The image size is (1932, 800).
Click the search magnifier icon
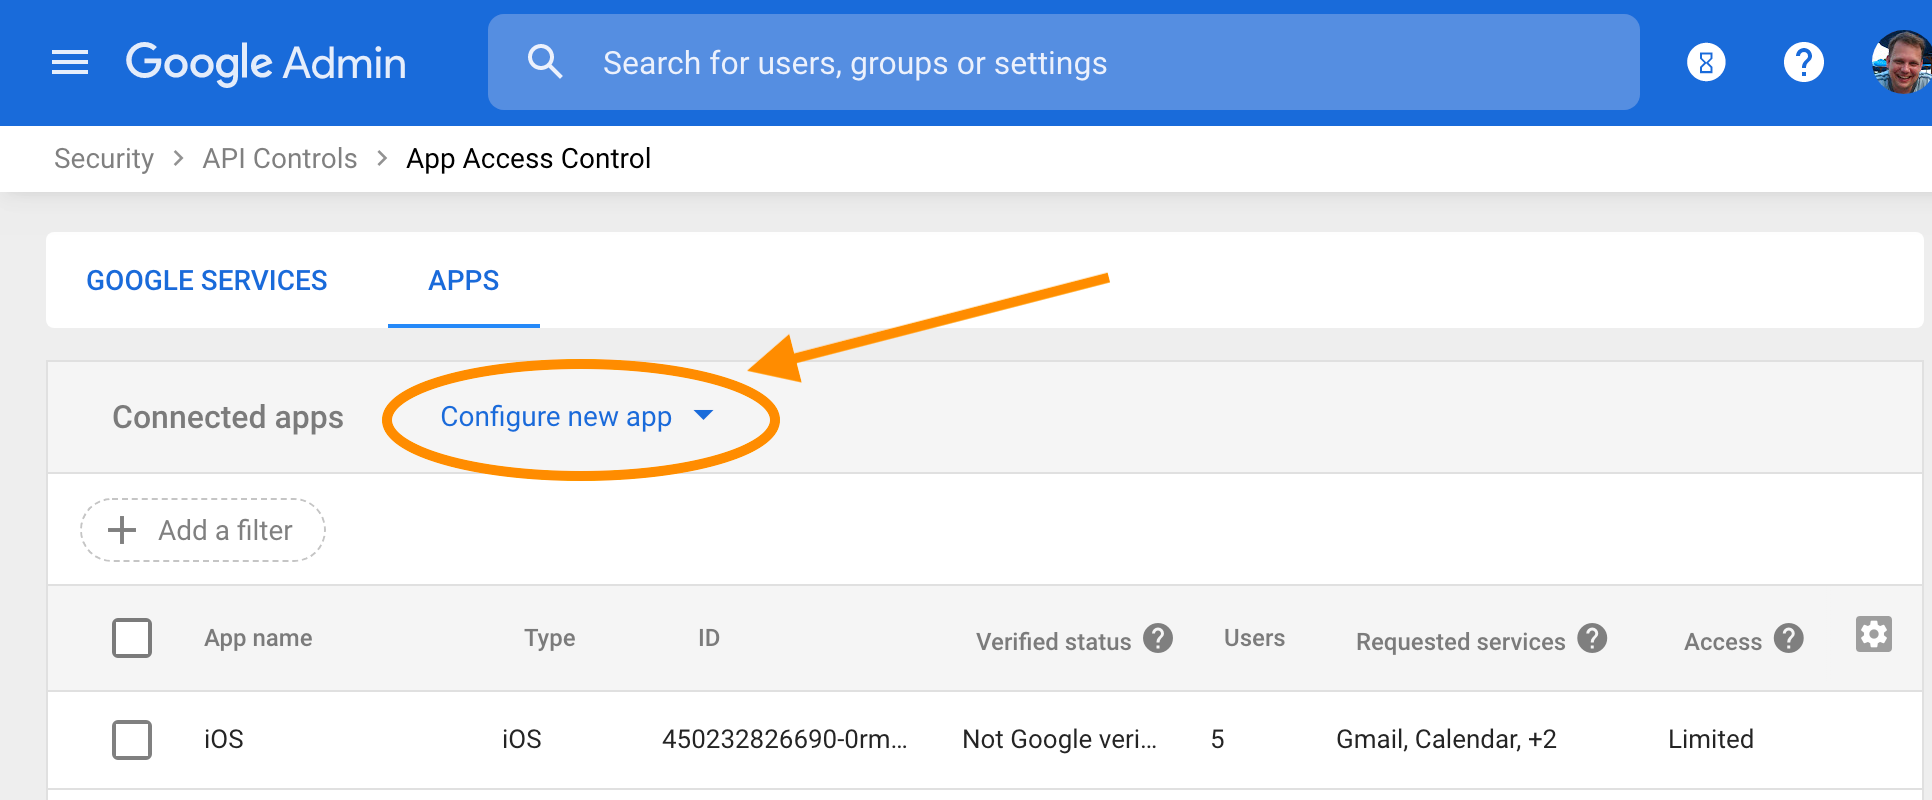coord(545,62)
